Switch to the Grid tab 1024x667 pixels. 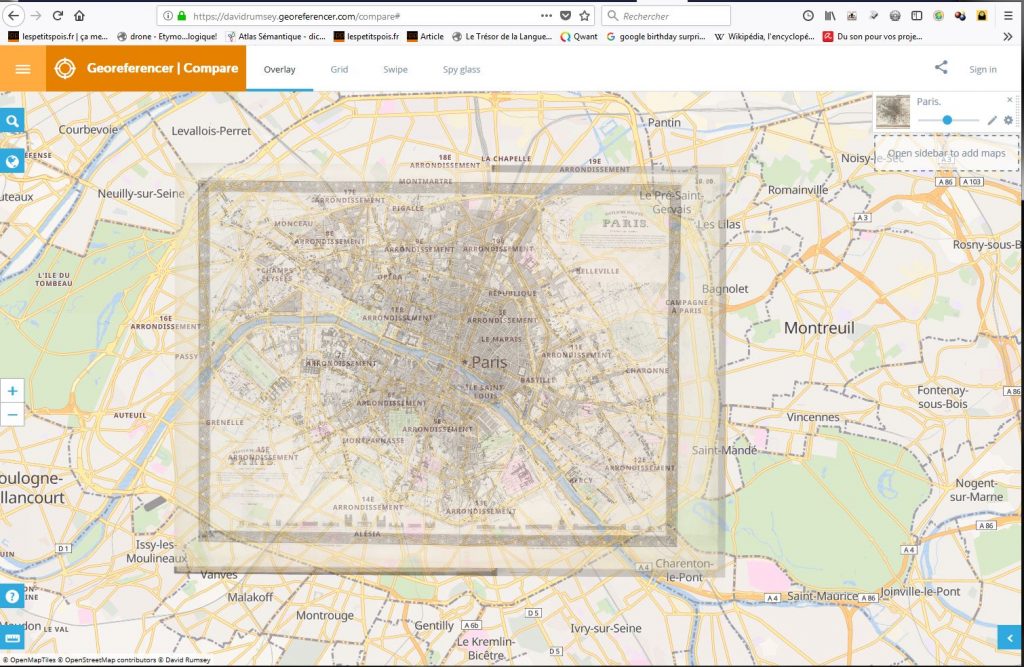click(339, 69)
